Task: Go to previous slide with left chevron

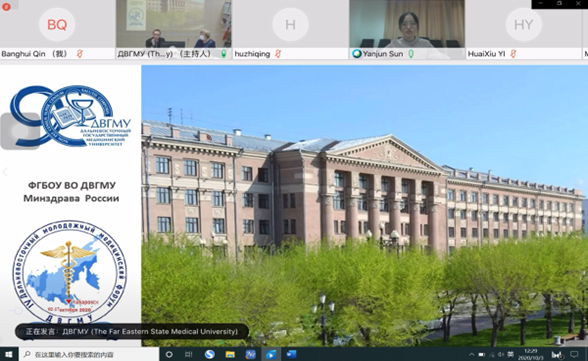Action: 5,172
